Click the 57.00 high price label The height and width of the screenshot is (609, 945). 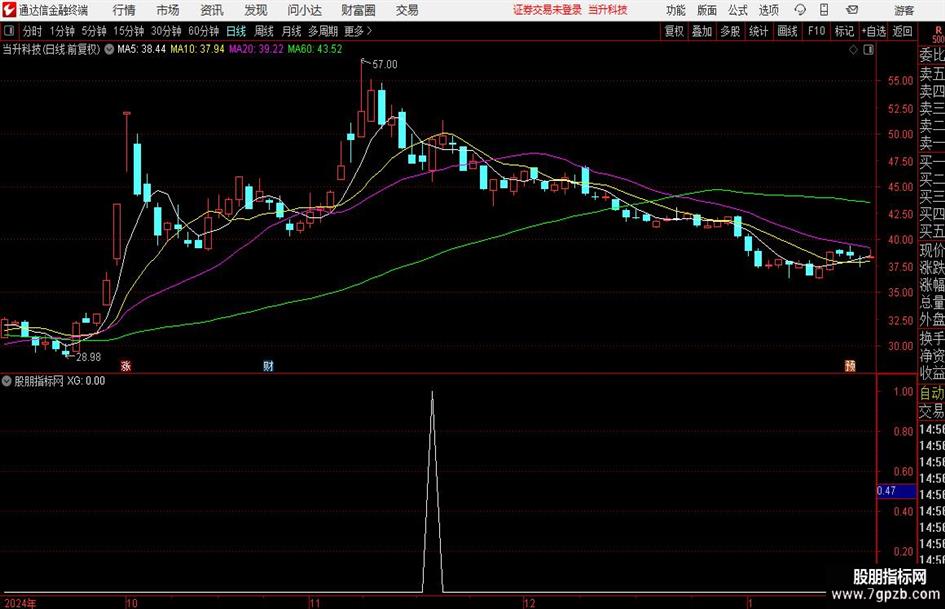click(385, 65)
